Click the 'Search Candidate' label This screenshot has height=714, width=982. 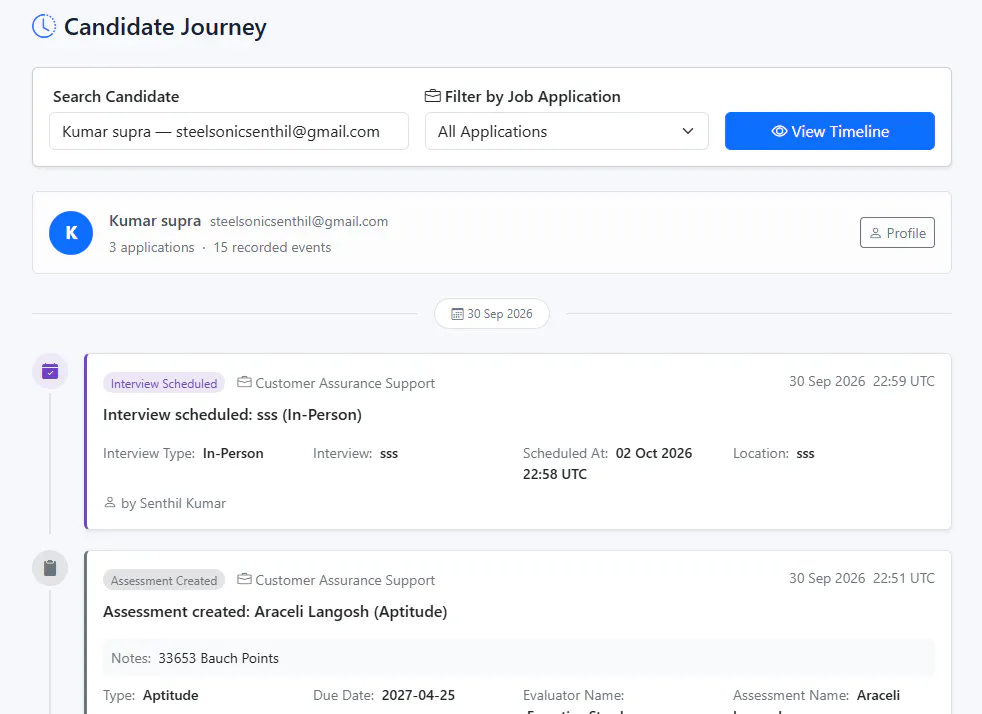pyautogui.click(x=116, y=96)
